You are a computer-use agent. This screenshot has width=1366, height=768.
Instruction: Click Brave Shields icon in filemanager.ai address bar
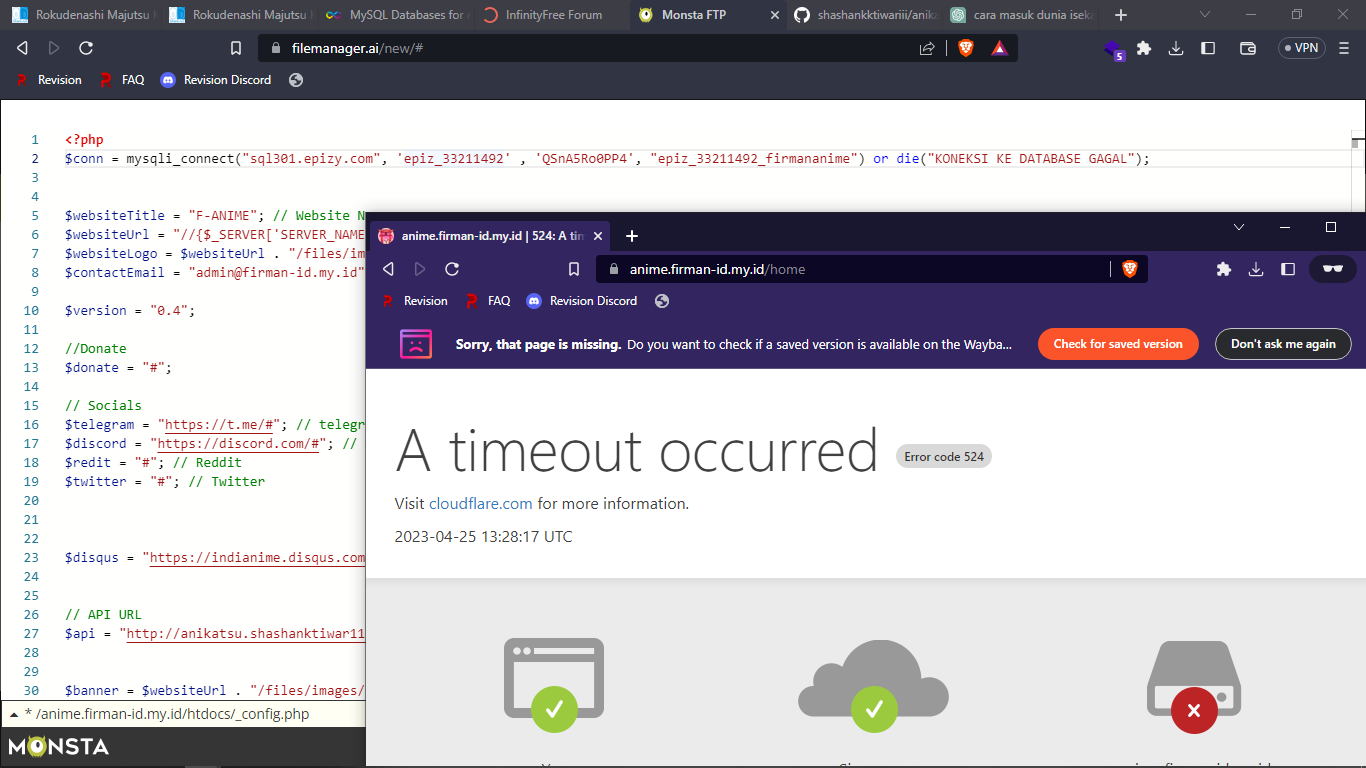click(x=965, y=48)
